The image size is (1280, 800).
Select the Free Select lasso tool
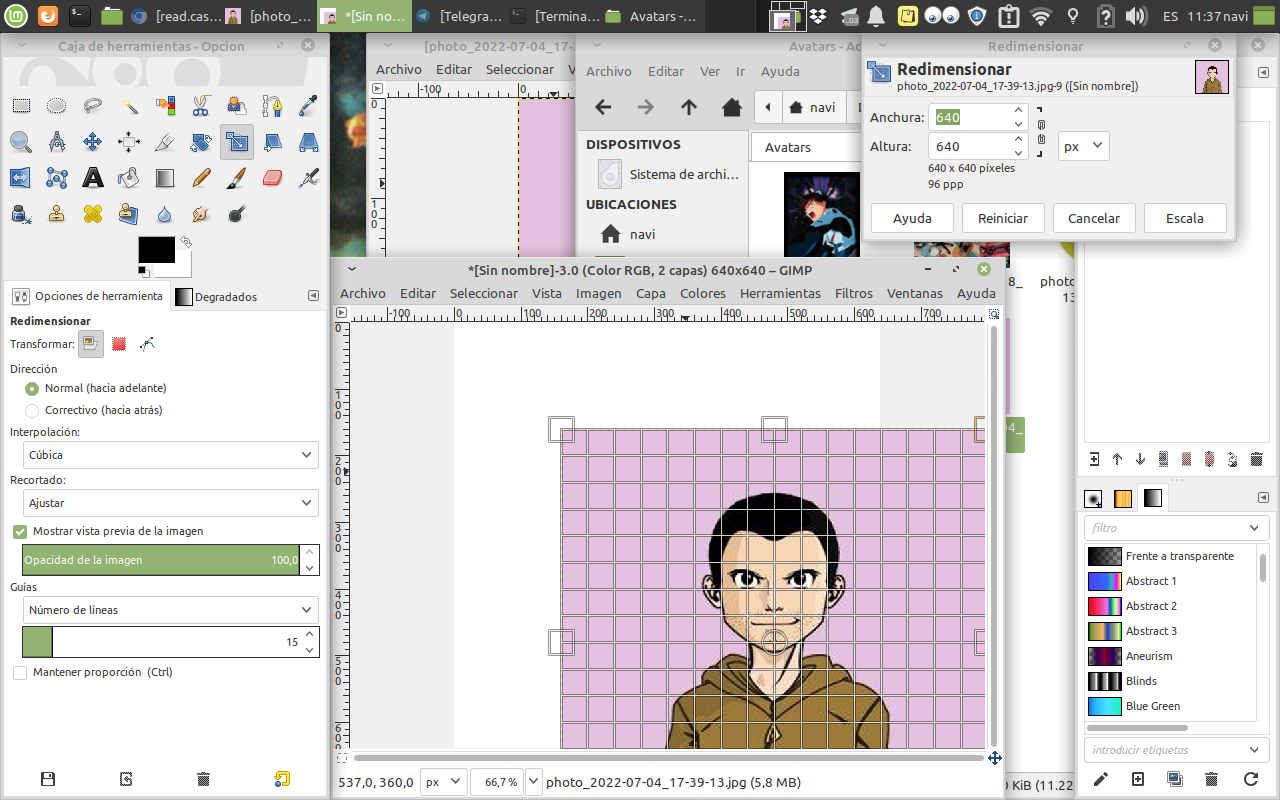pyautogui.click(x=93, y=106)
